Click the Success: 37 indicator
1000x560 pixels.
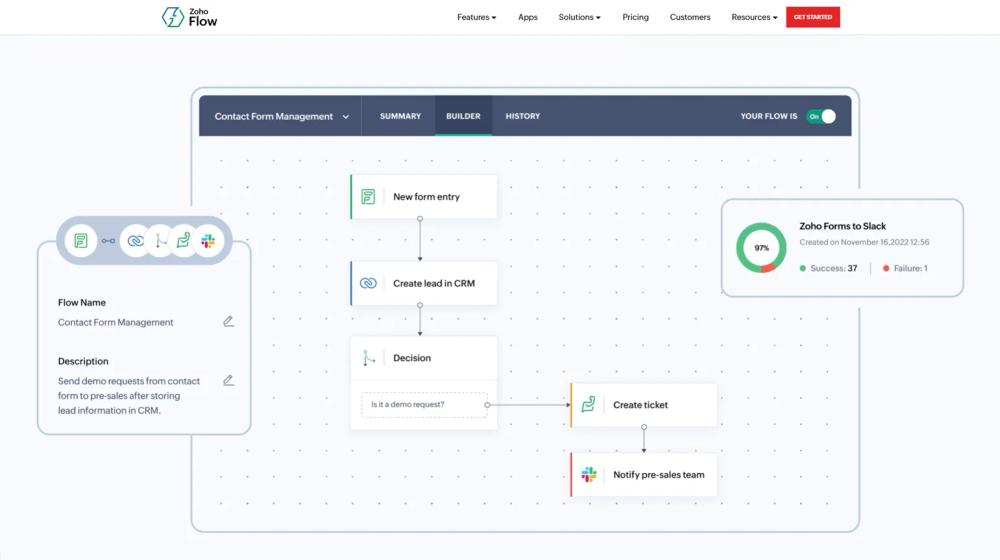click(828, 268)
